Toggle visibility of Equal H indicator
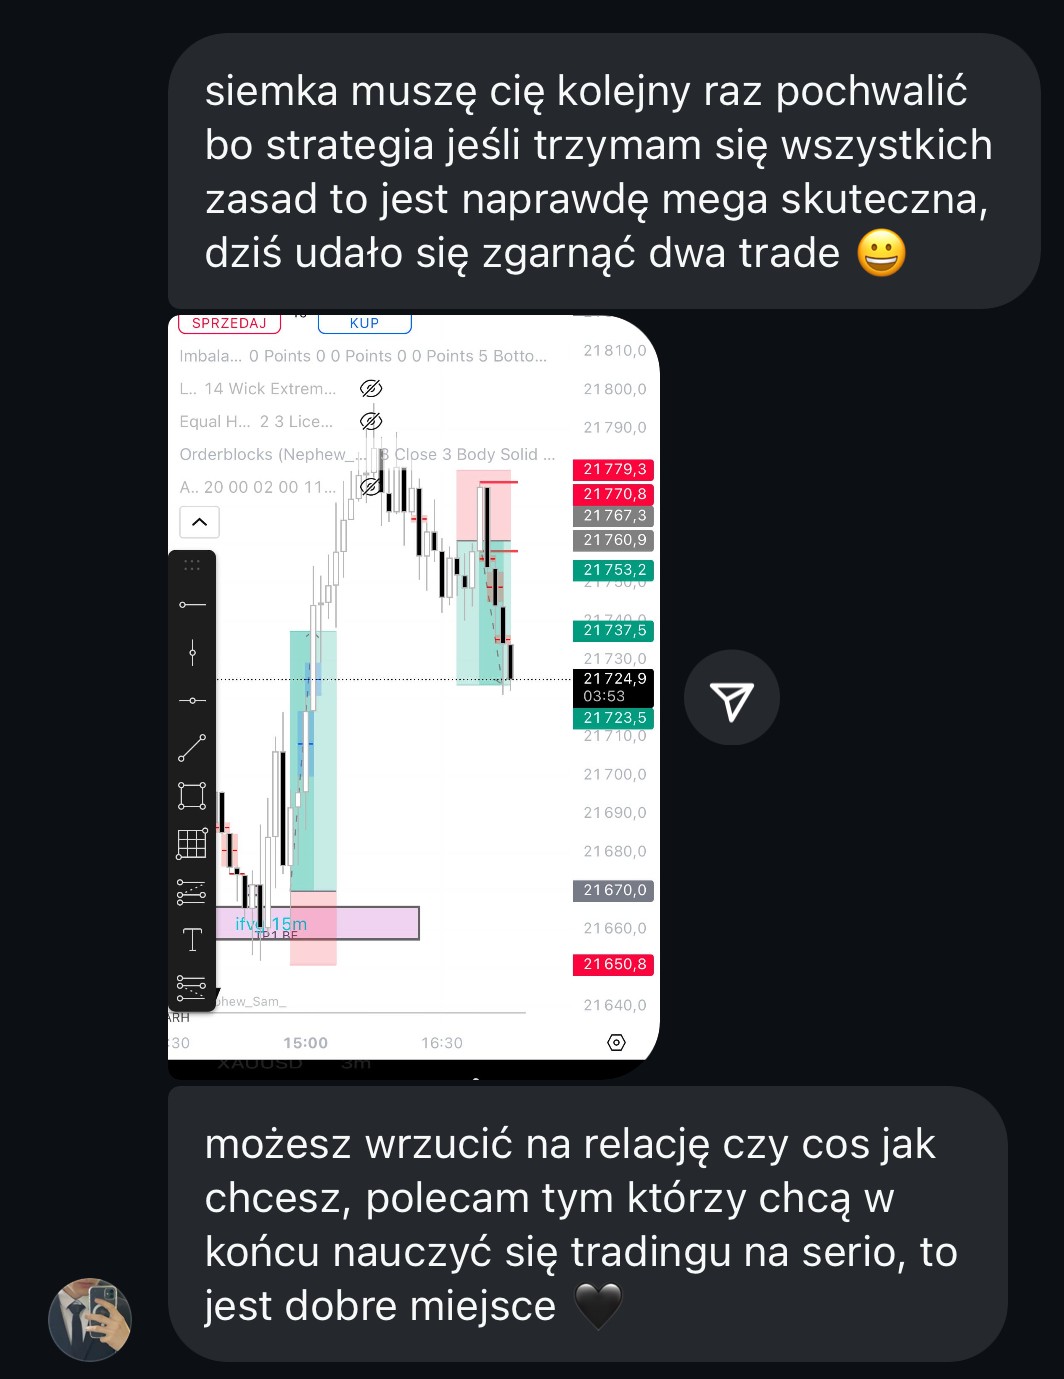 pos(371,421)
